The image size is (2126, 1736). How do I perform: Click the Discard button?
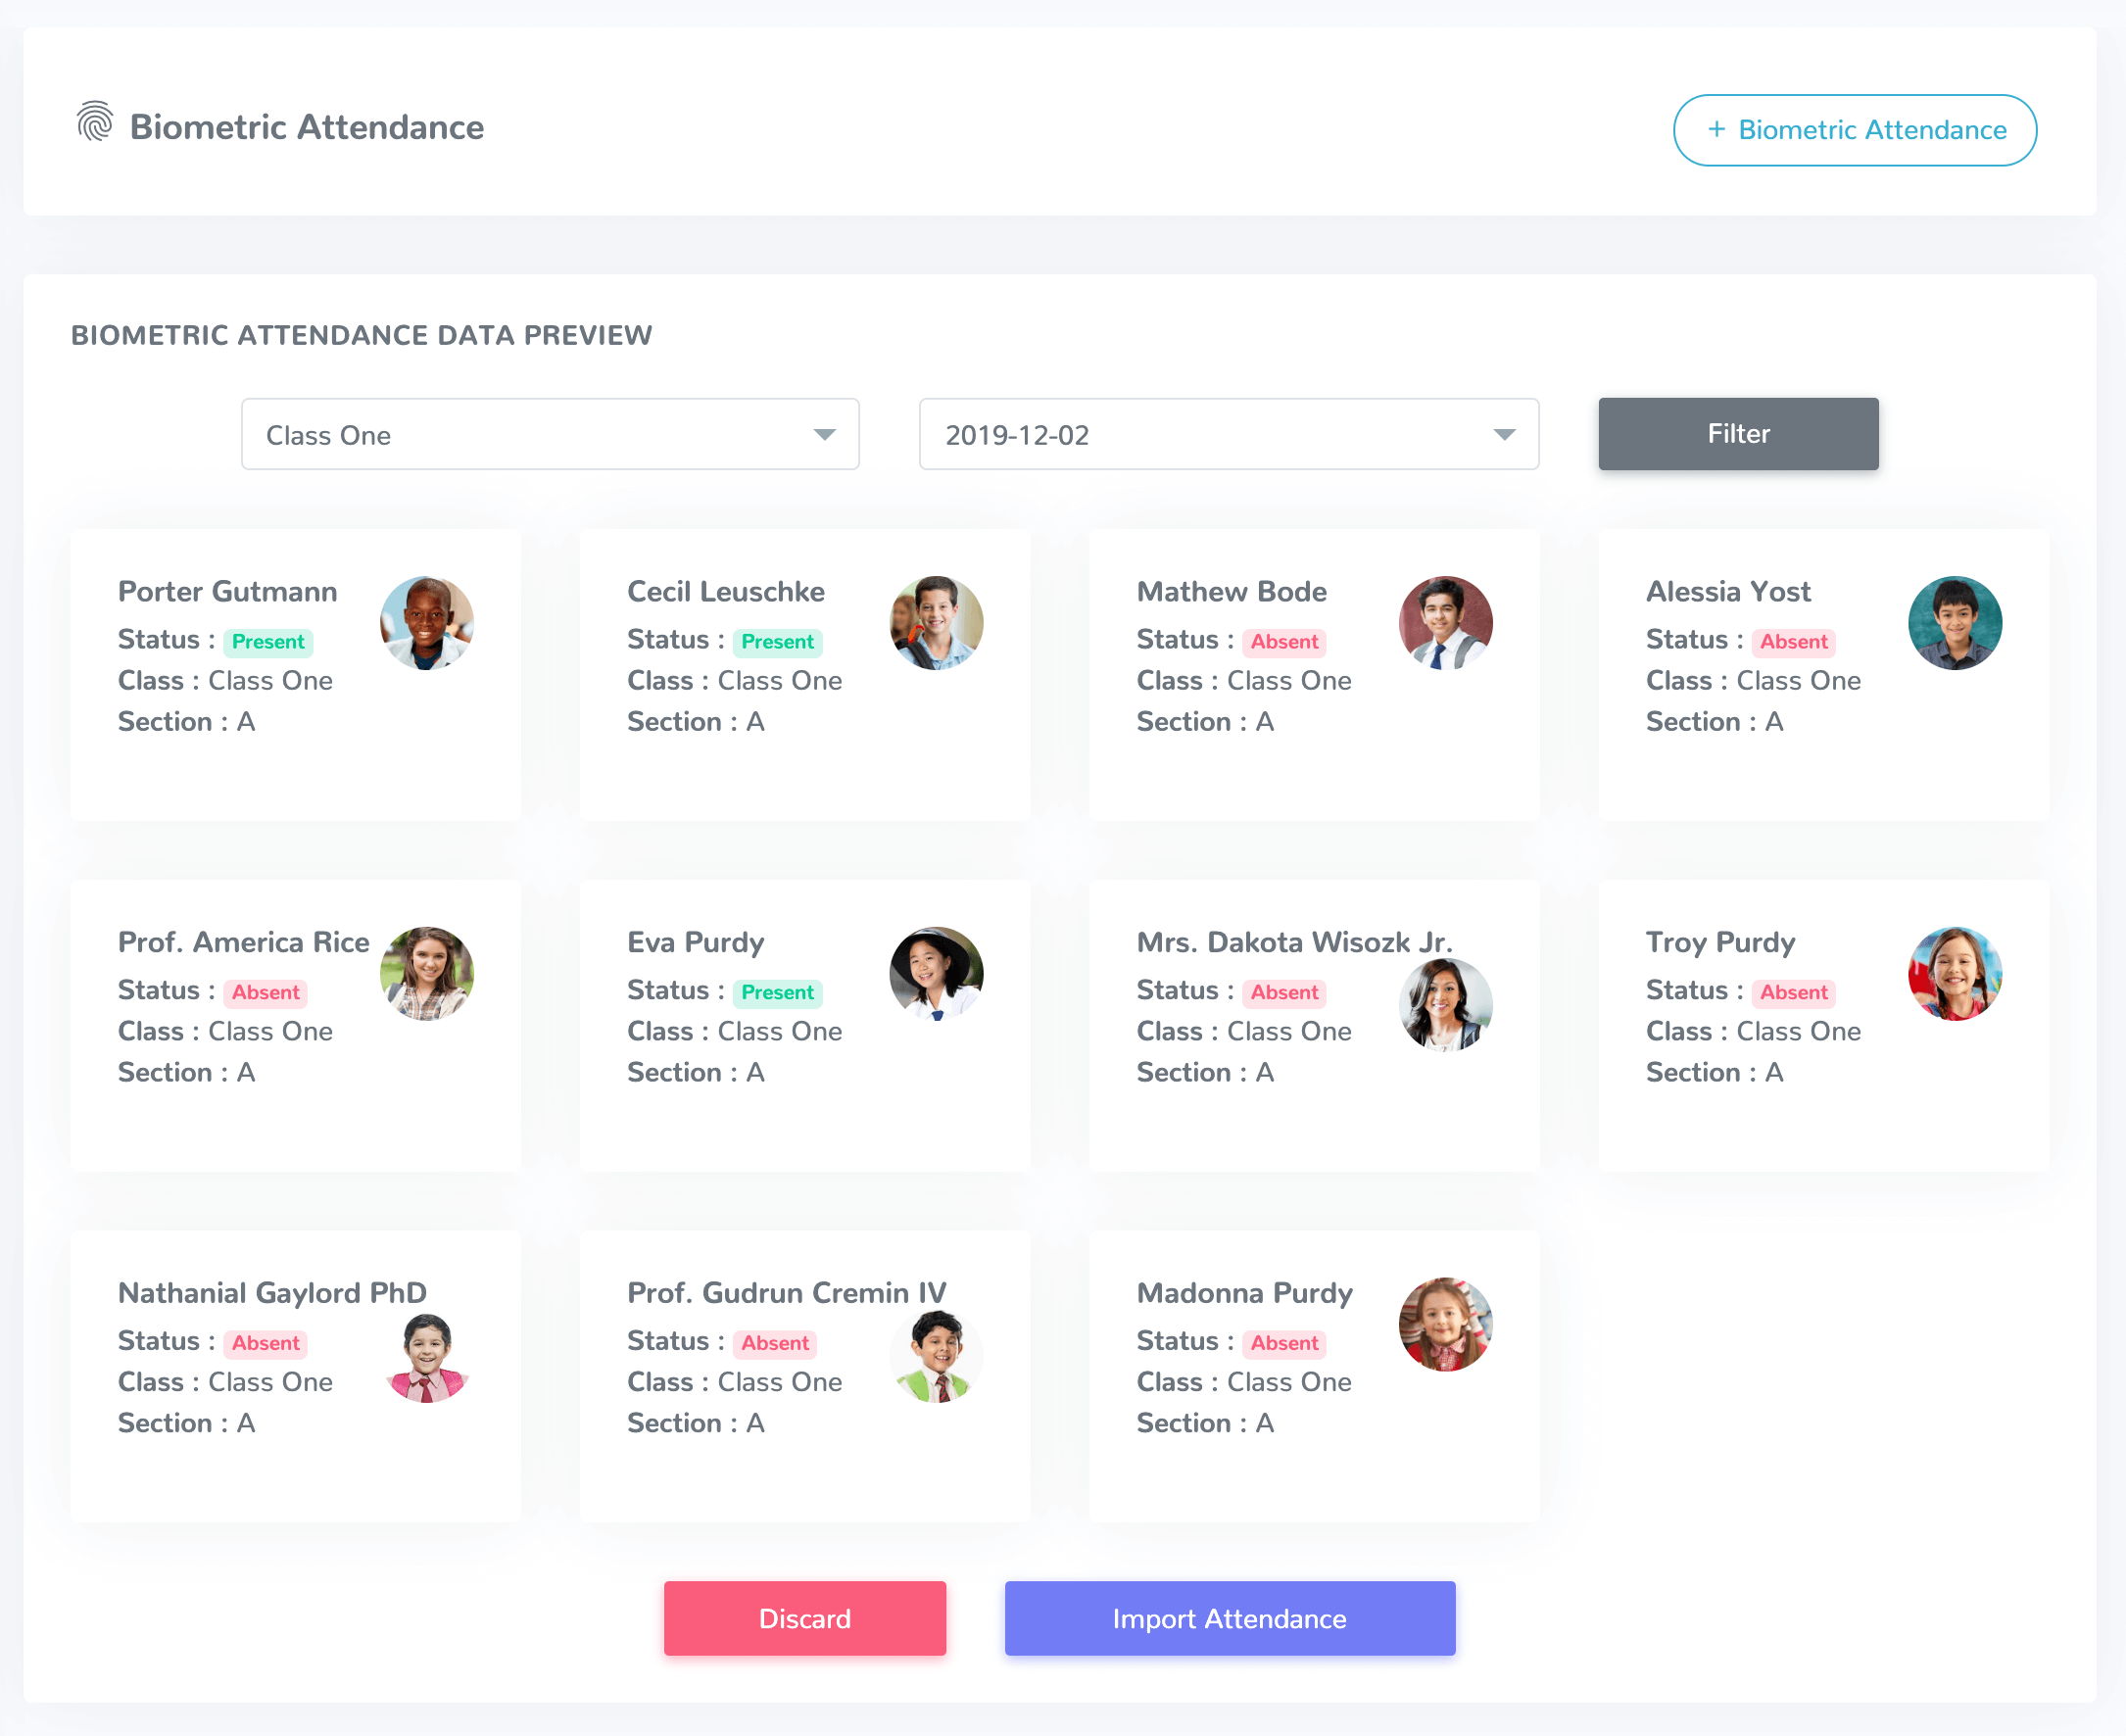coord(804,1618)
